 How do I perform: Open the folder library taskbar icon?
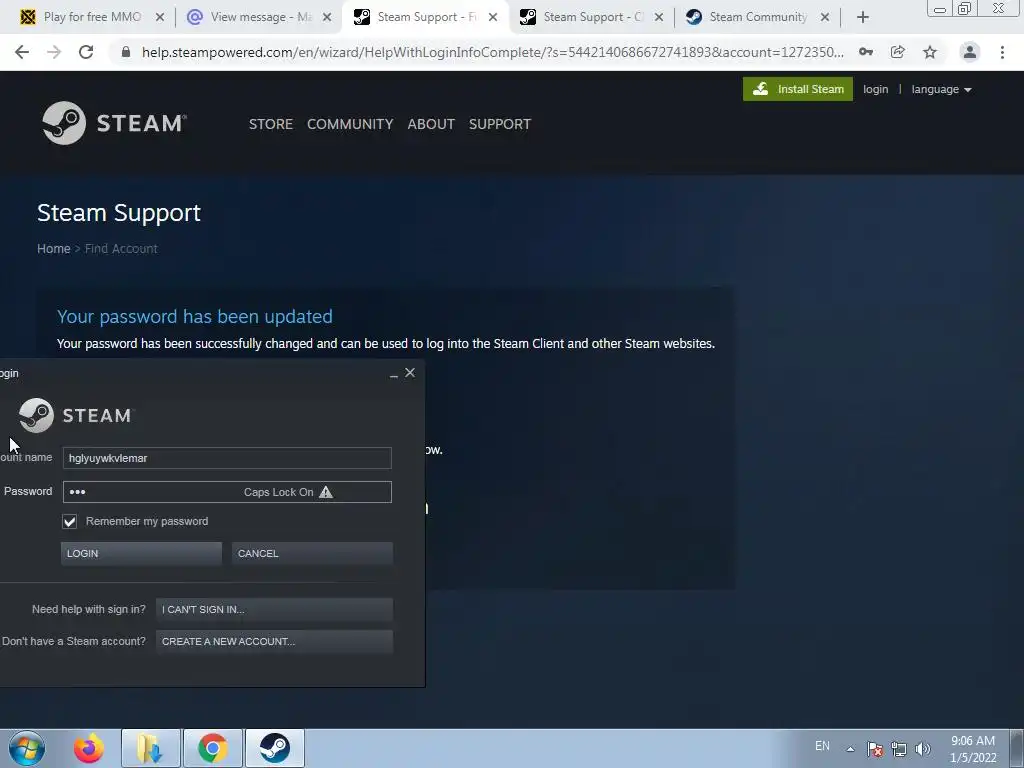150,748
